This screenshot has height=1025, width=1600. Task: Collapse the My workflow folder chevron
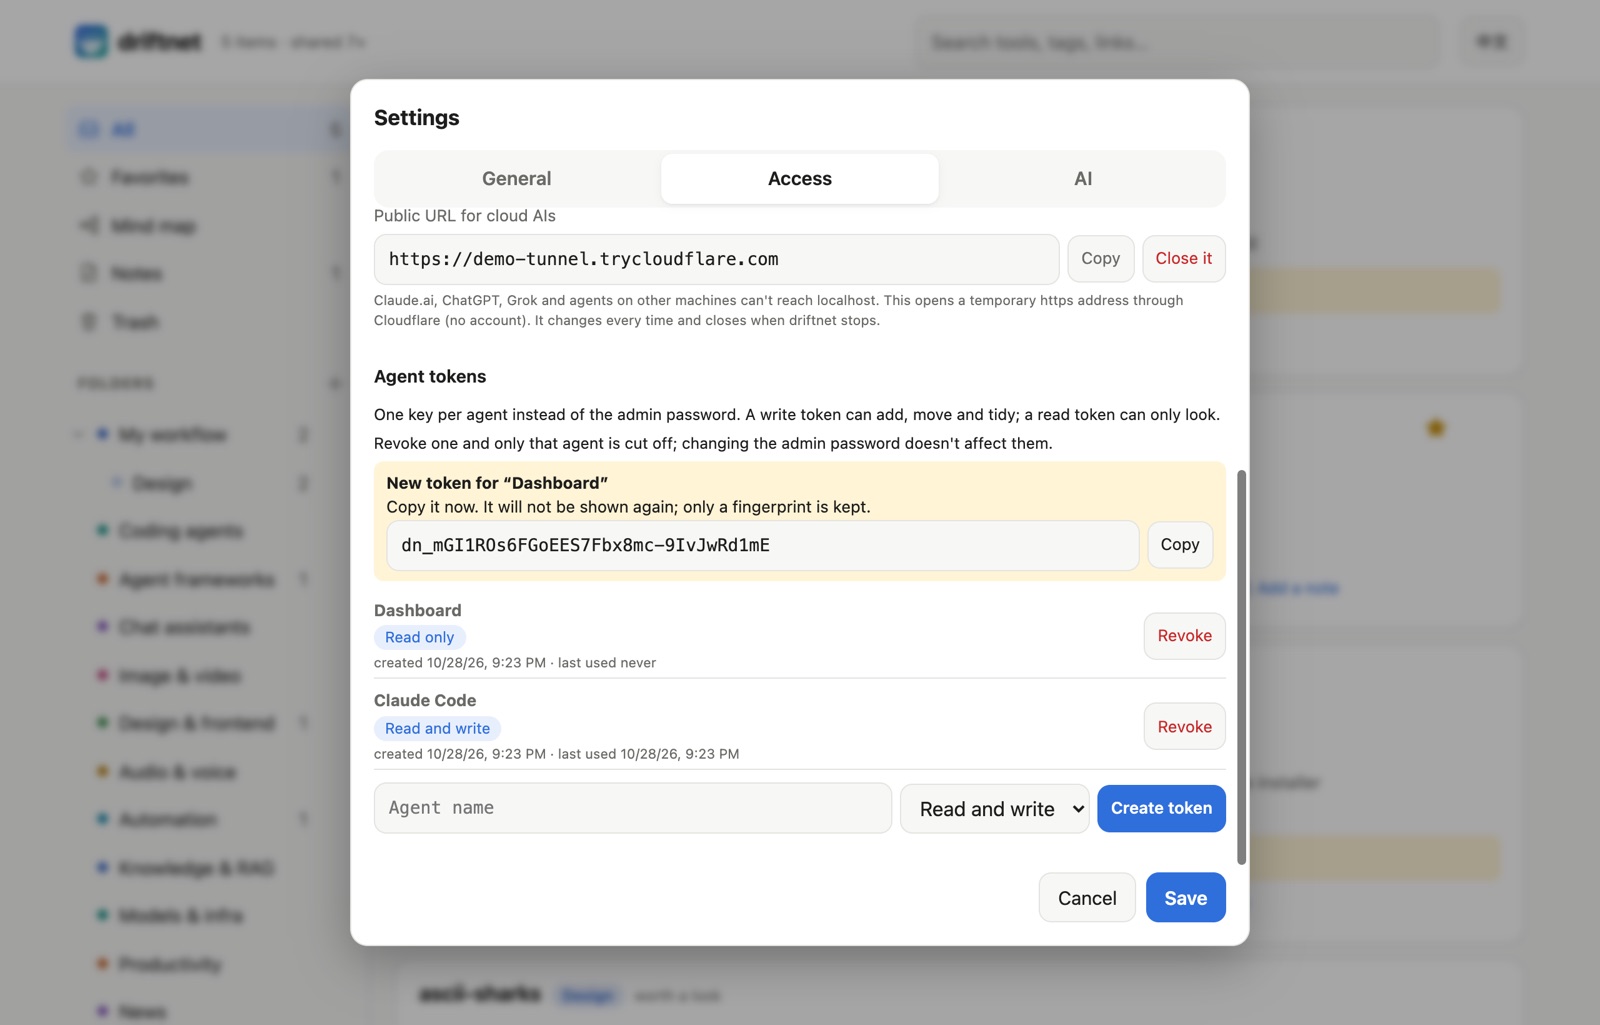tap(79, 435)
